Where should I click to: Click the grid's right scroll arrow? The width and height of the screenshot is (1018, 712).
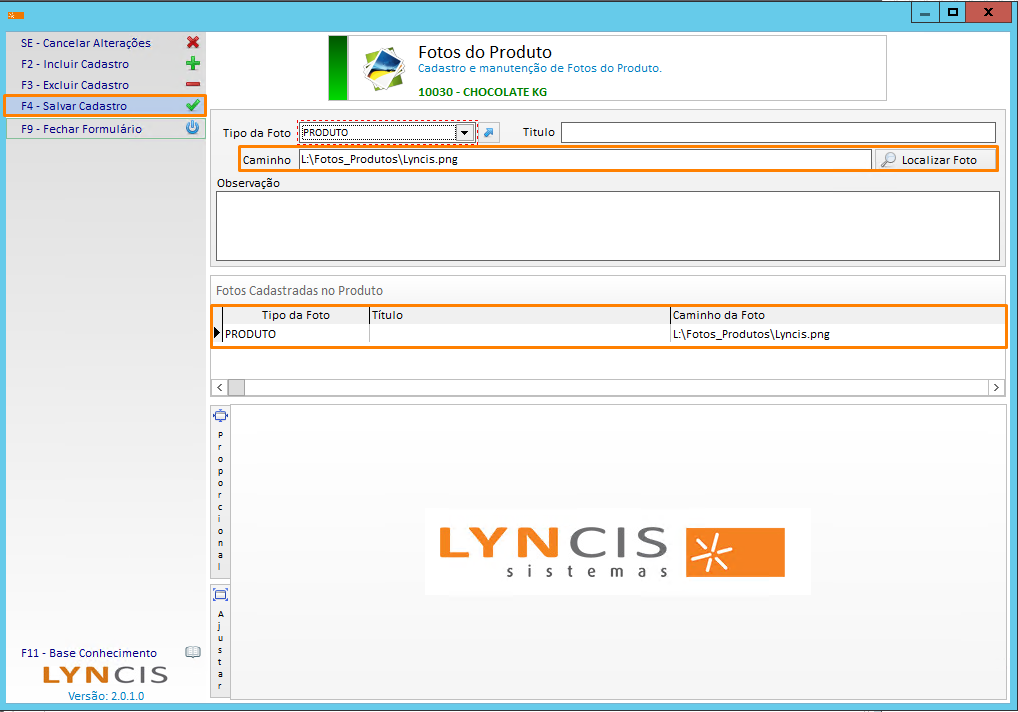pos(996,387)
